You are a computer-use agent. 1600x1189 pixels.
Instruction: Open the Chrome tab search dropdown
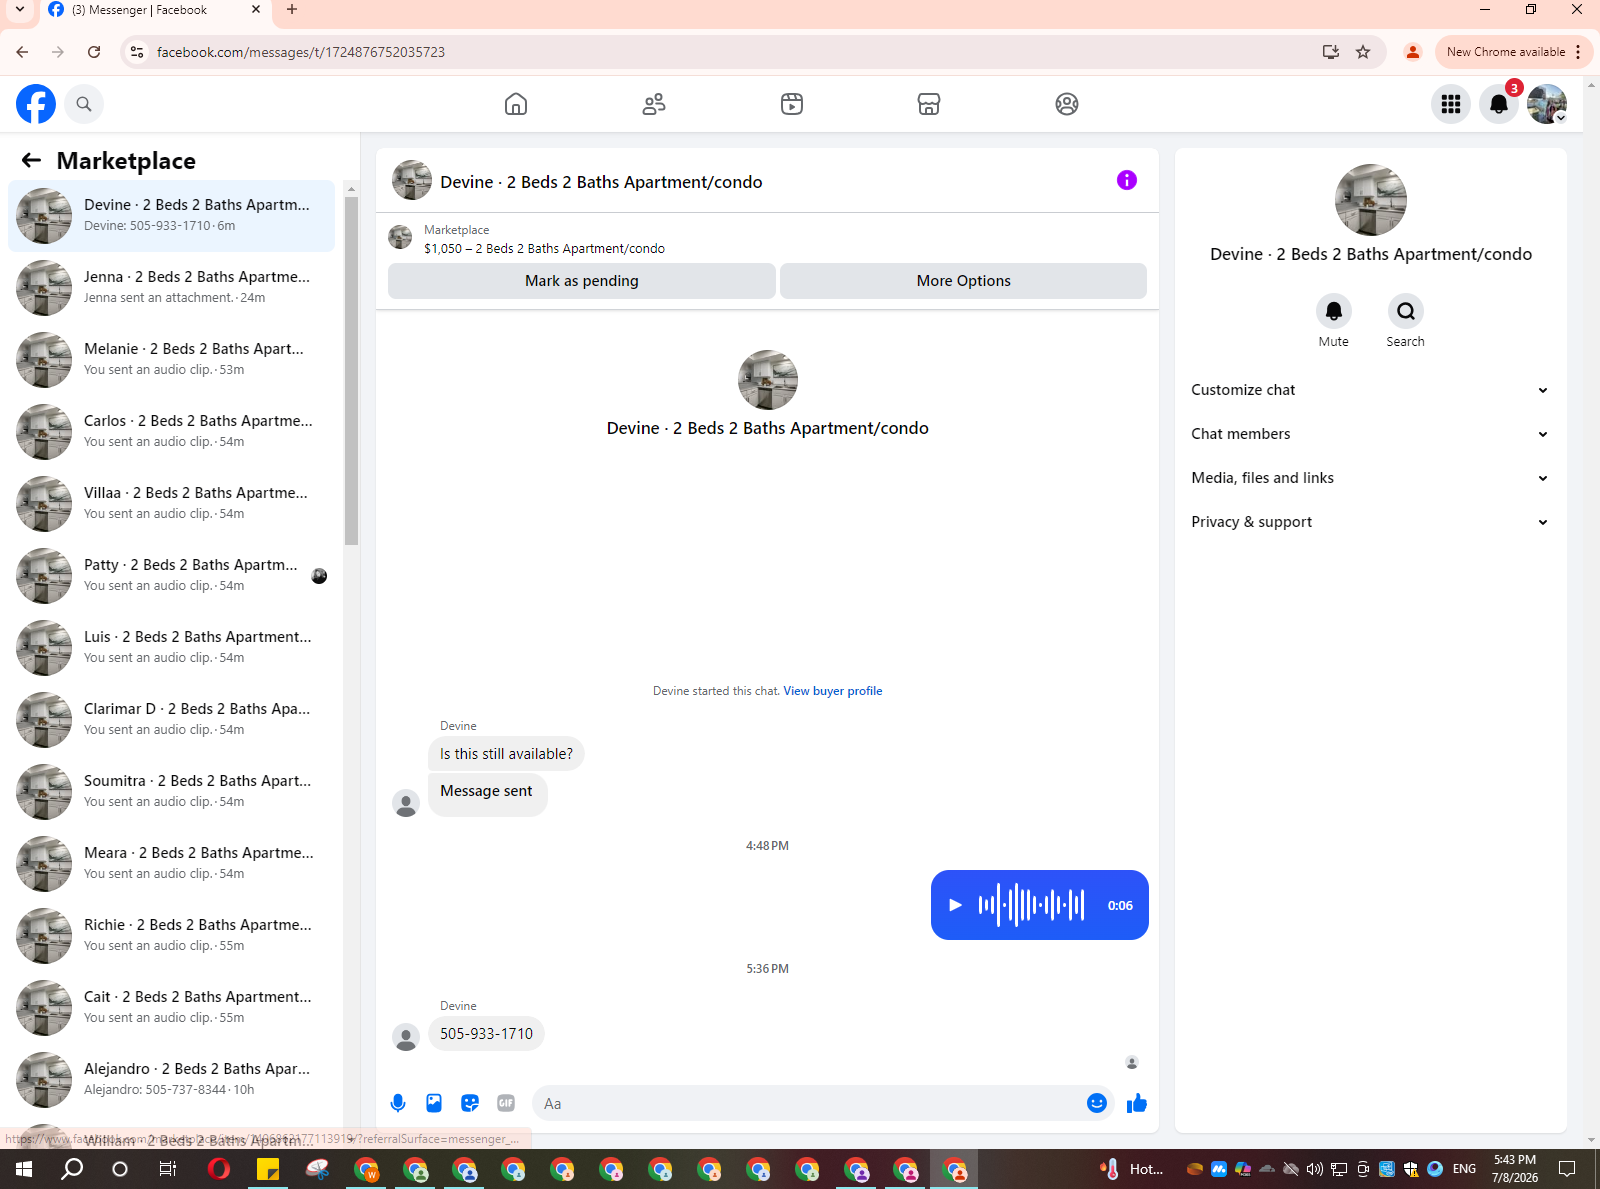(x=20, y=10)
